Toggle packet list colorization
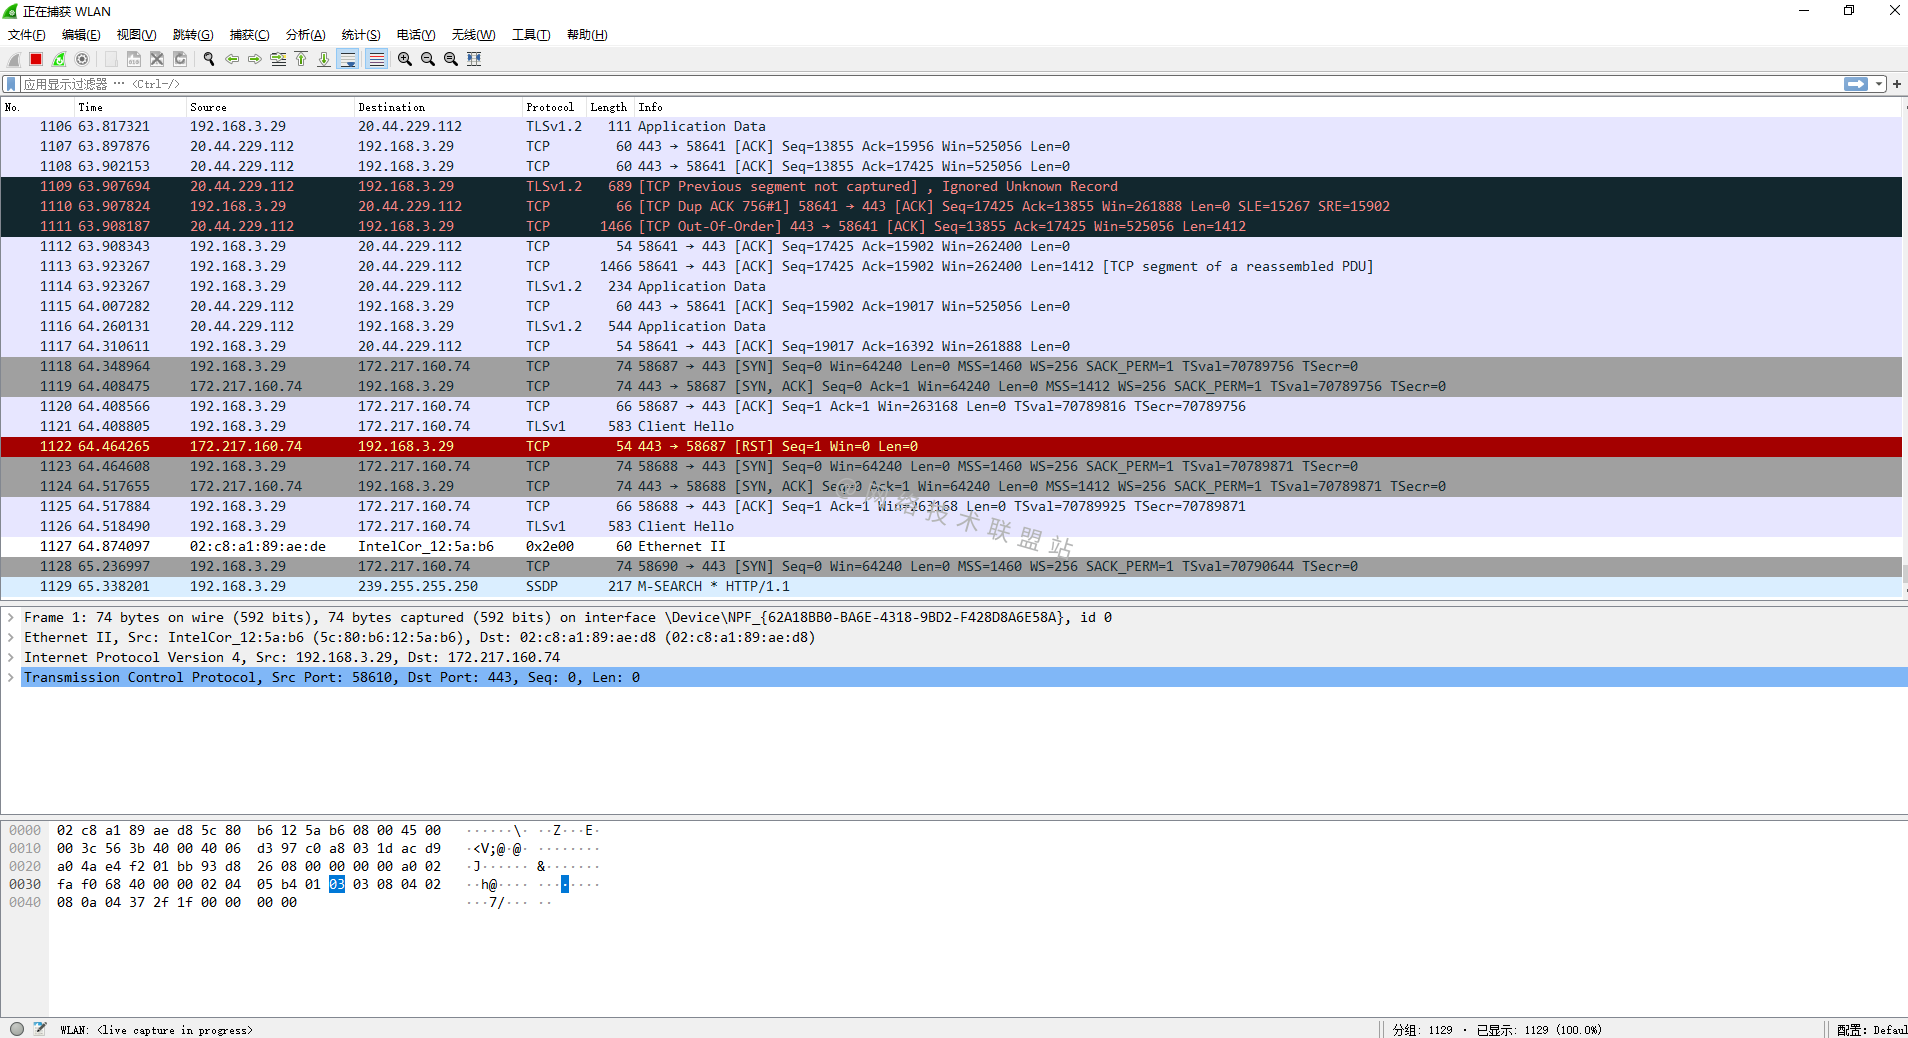This screenshot has width=1908, height=1038. [376, 59]
